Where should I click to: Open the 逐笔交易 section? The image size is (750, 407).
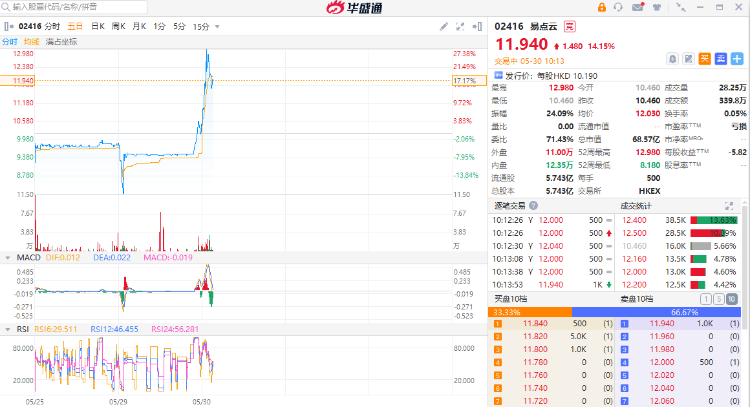pos(510,206)
